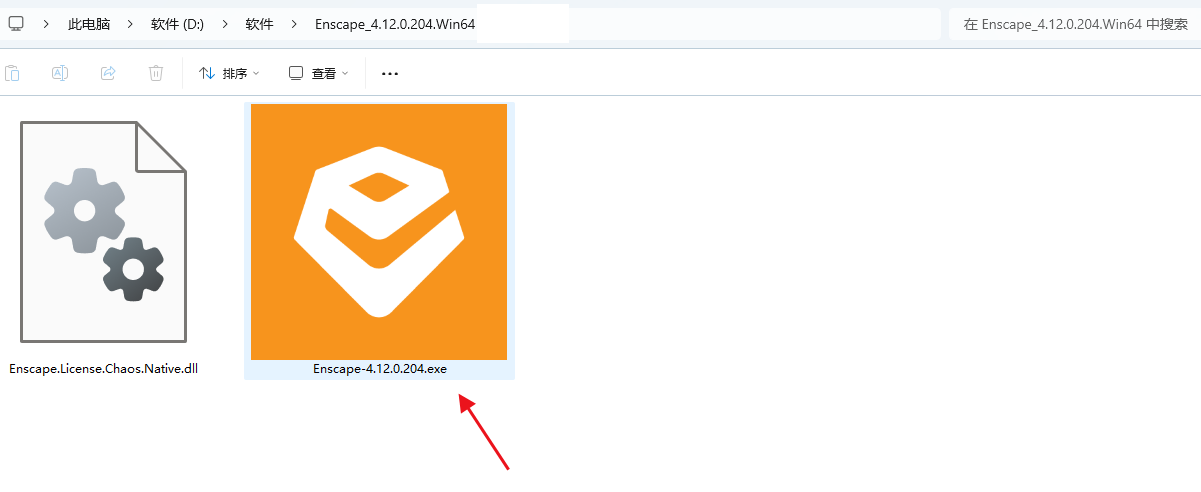Click the Enscape_4.12.0.204.Win64 breadcrumb segment
Viewport: 1201px width, 492px height.
pos(394,23)
